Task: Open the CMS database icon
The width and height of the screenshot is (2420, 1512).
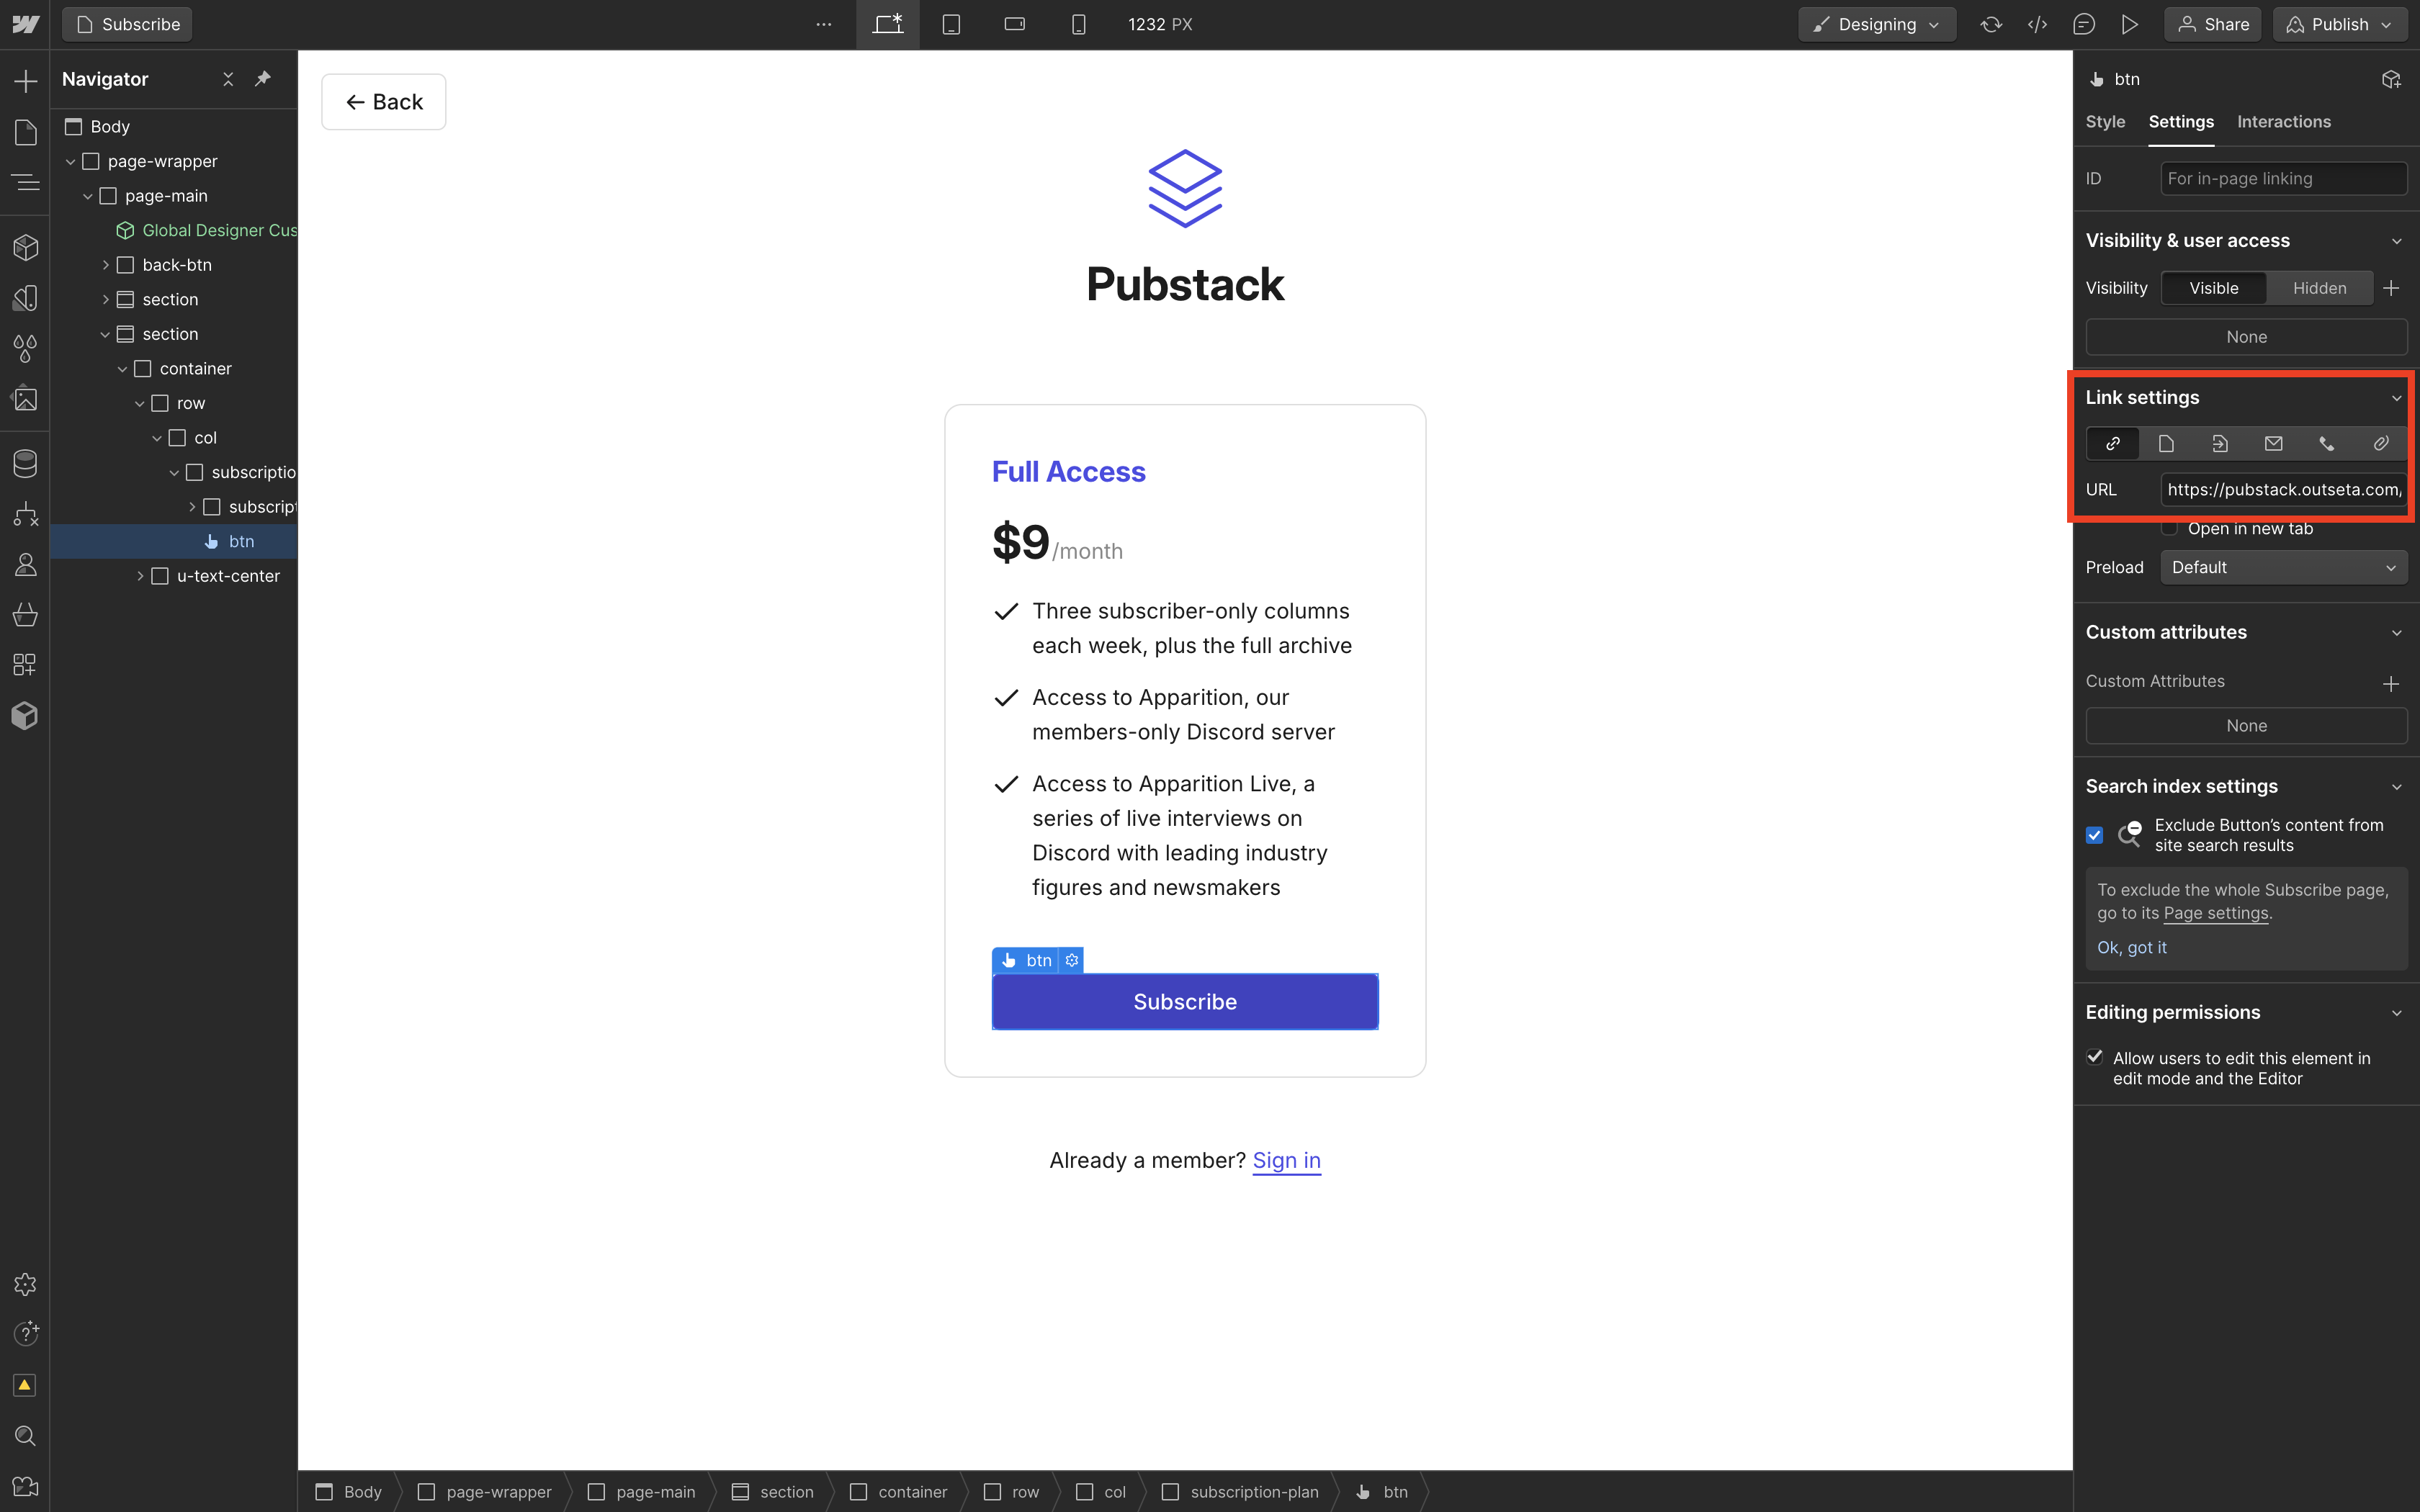Action: [25, 463]
